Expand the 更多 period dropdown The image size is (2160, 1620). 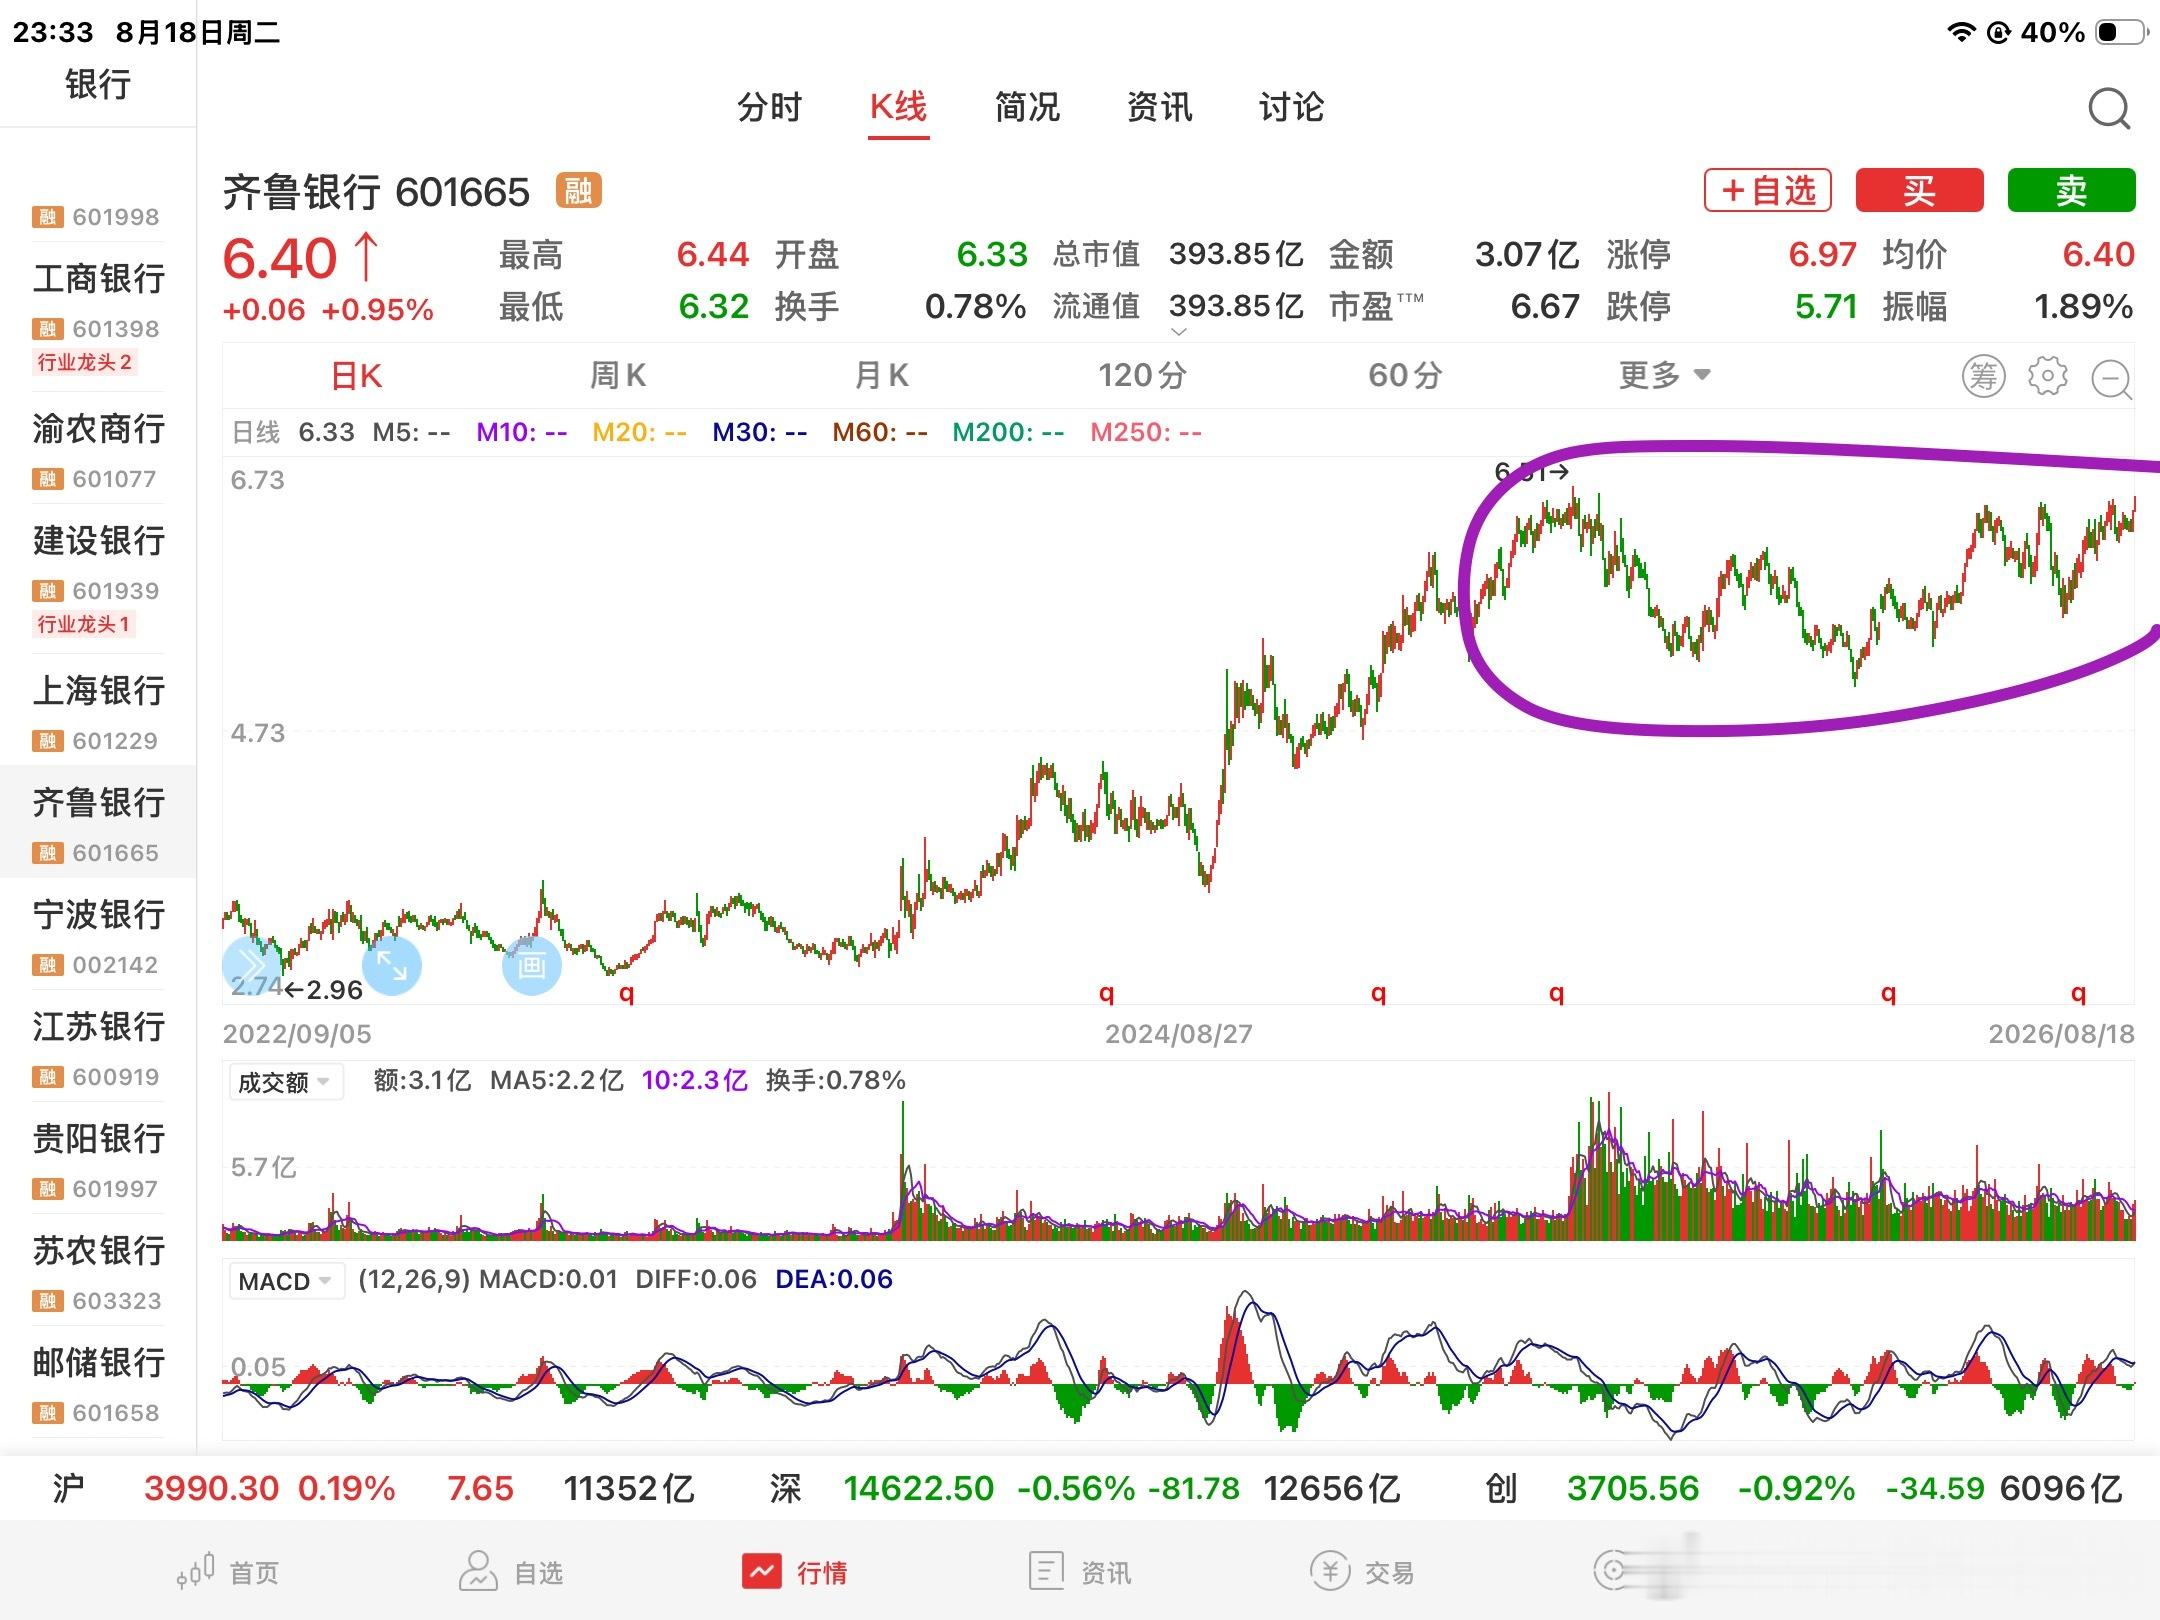[1665, 376]
